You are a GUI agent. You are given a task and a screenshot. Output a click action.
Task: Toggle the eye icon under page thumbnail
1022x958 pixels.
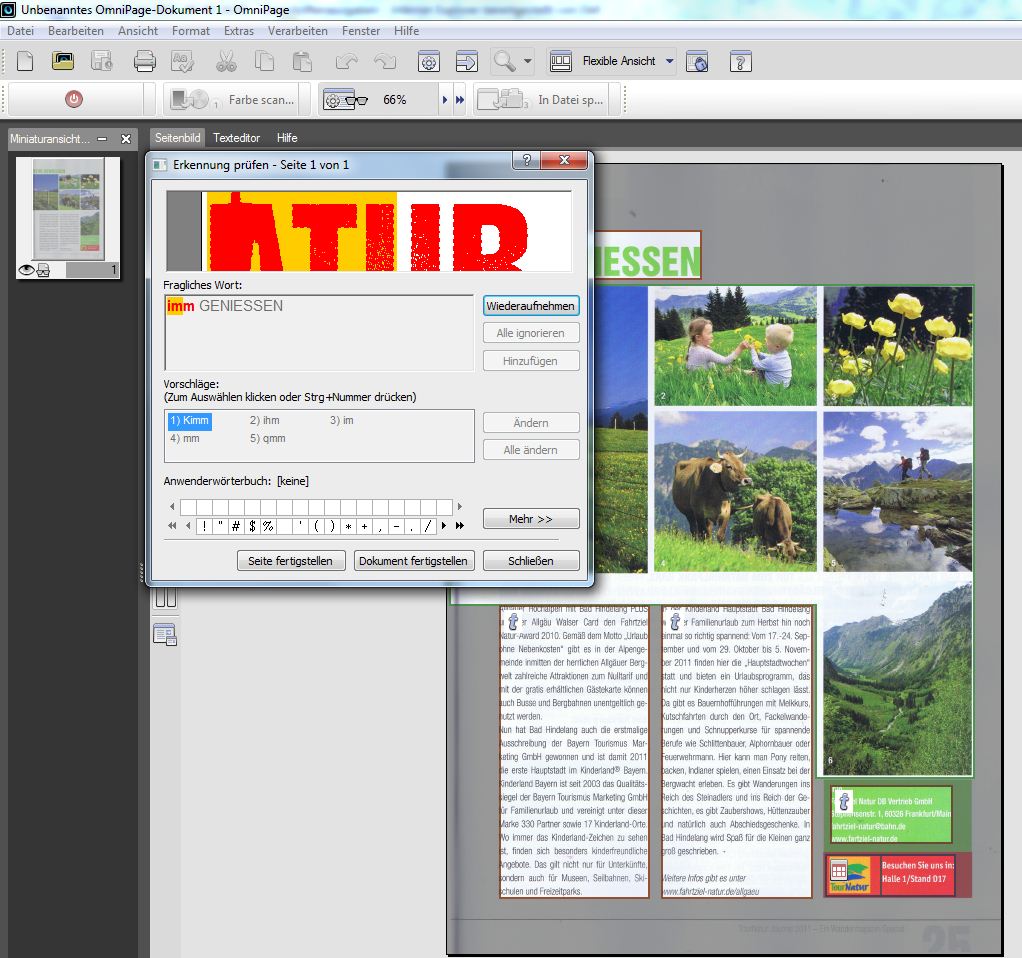(x=27, y=270)
